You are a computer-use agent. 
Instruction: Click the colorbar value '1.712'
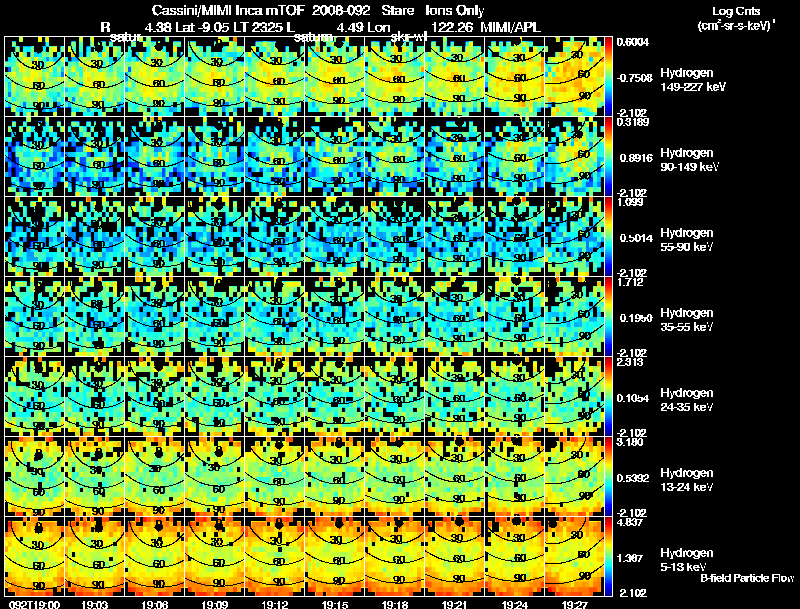(x=630, y=282)
